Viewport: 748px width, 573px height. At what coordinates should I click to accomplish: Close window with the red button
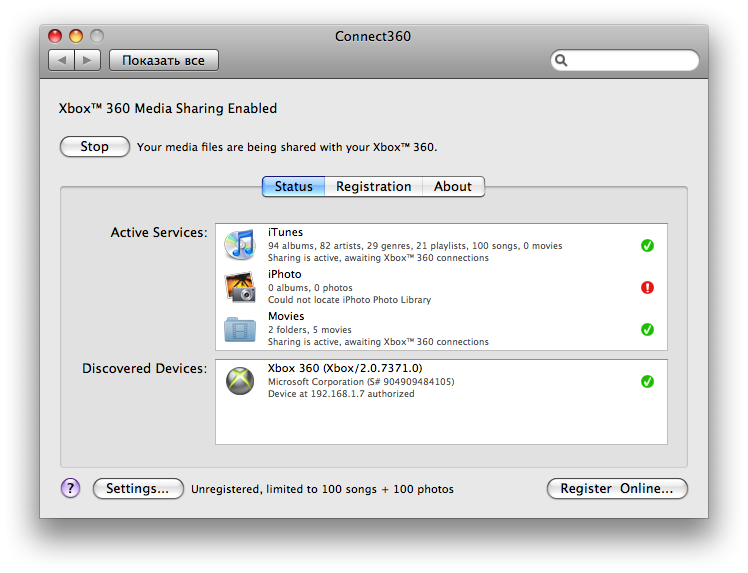coord(55,36)
